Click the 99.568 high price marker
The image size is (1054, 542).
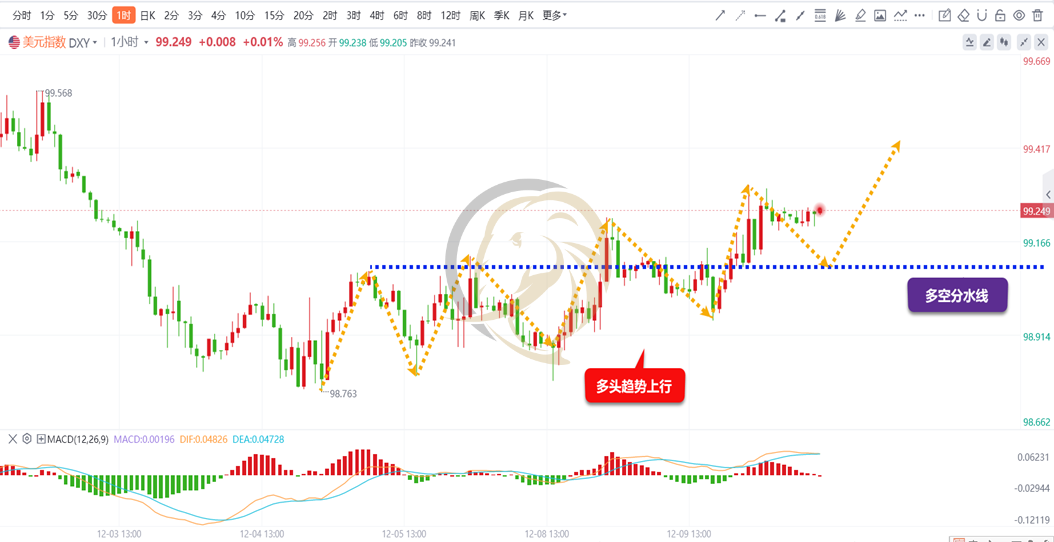[x=59, y=93]
